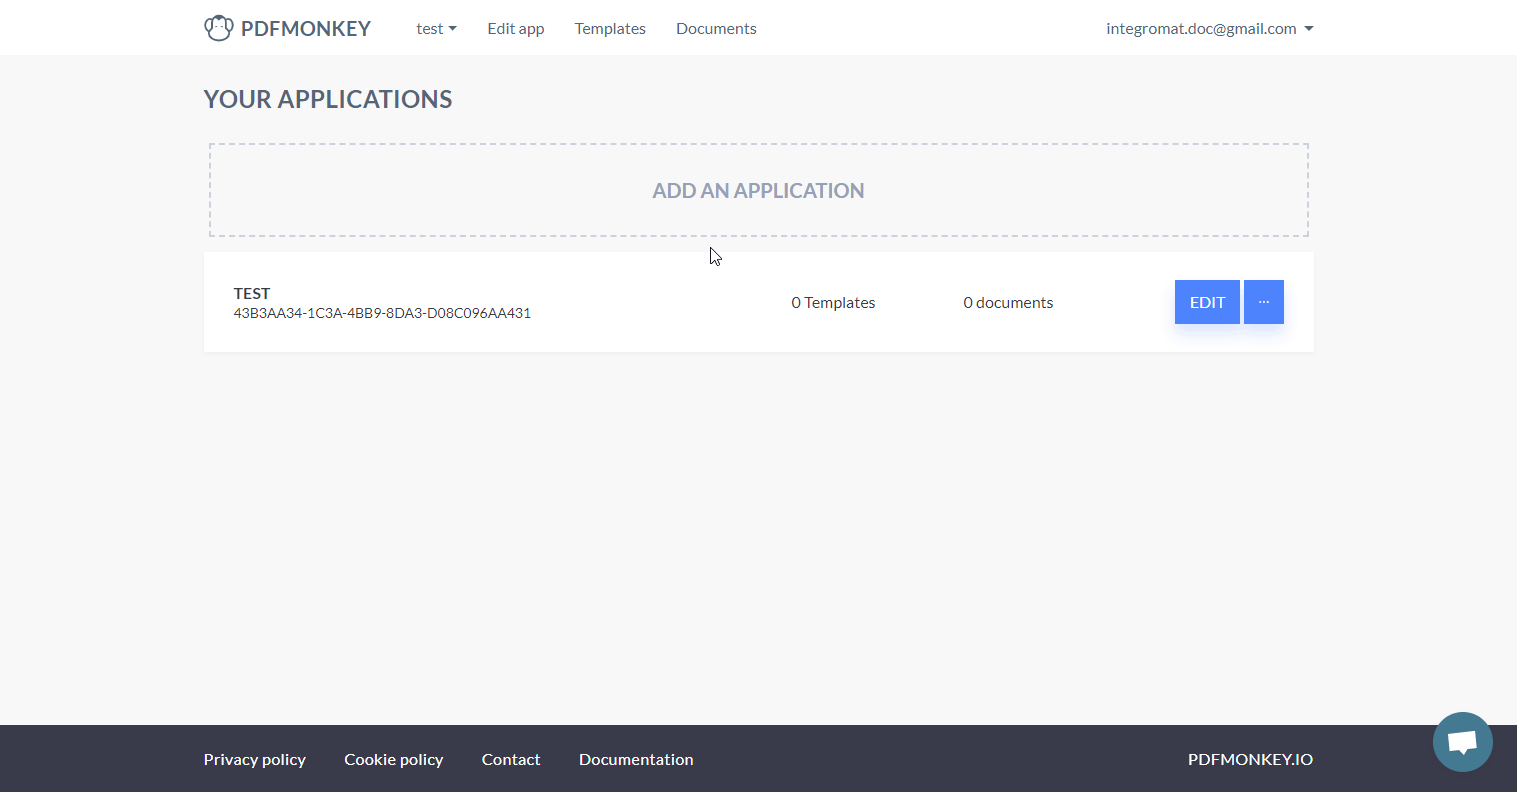The width and height of the screenshot is (1517, 792).
Task: Go to Edit app in navigation
Action: (x=516, y=29)
